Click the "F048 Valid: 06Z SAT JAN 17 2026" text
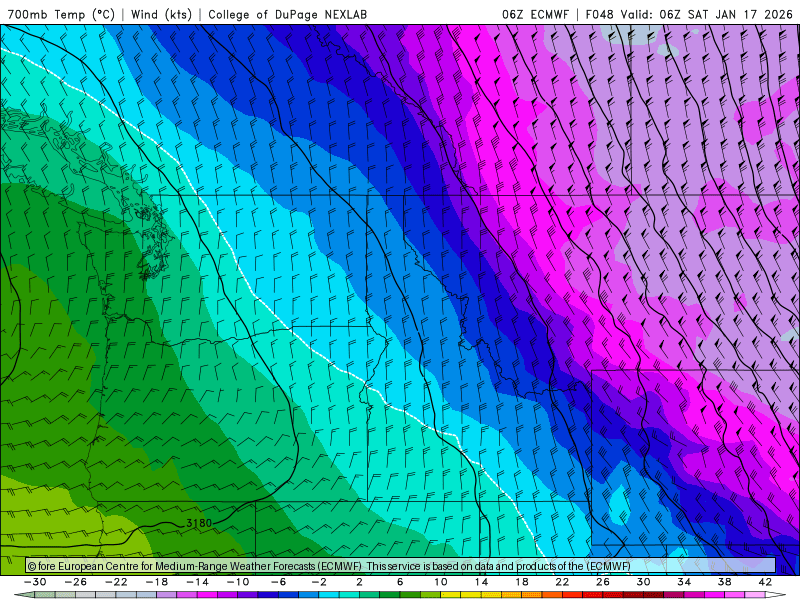The height and width of the screenshot is (600, 800). point(689,14)
